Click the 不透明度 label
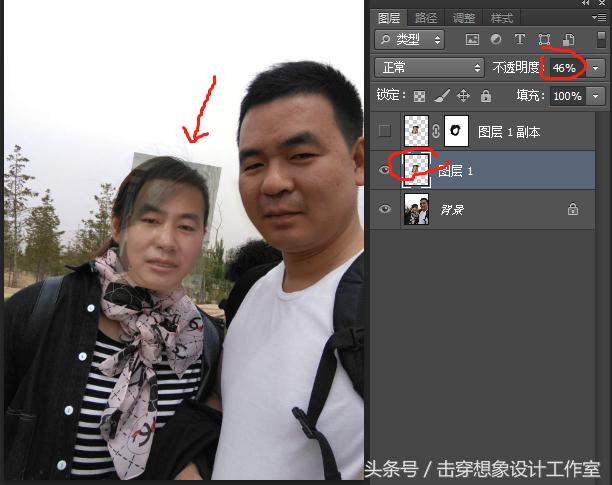This screenshot has height=485, width=612. (516, 68)
